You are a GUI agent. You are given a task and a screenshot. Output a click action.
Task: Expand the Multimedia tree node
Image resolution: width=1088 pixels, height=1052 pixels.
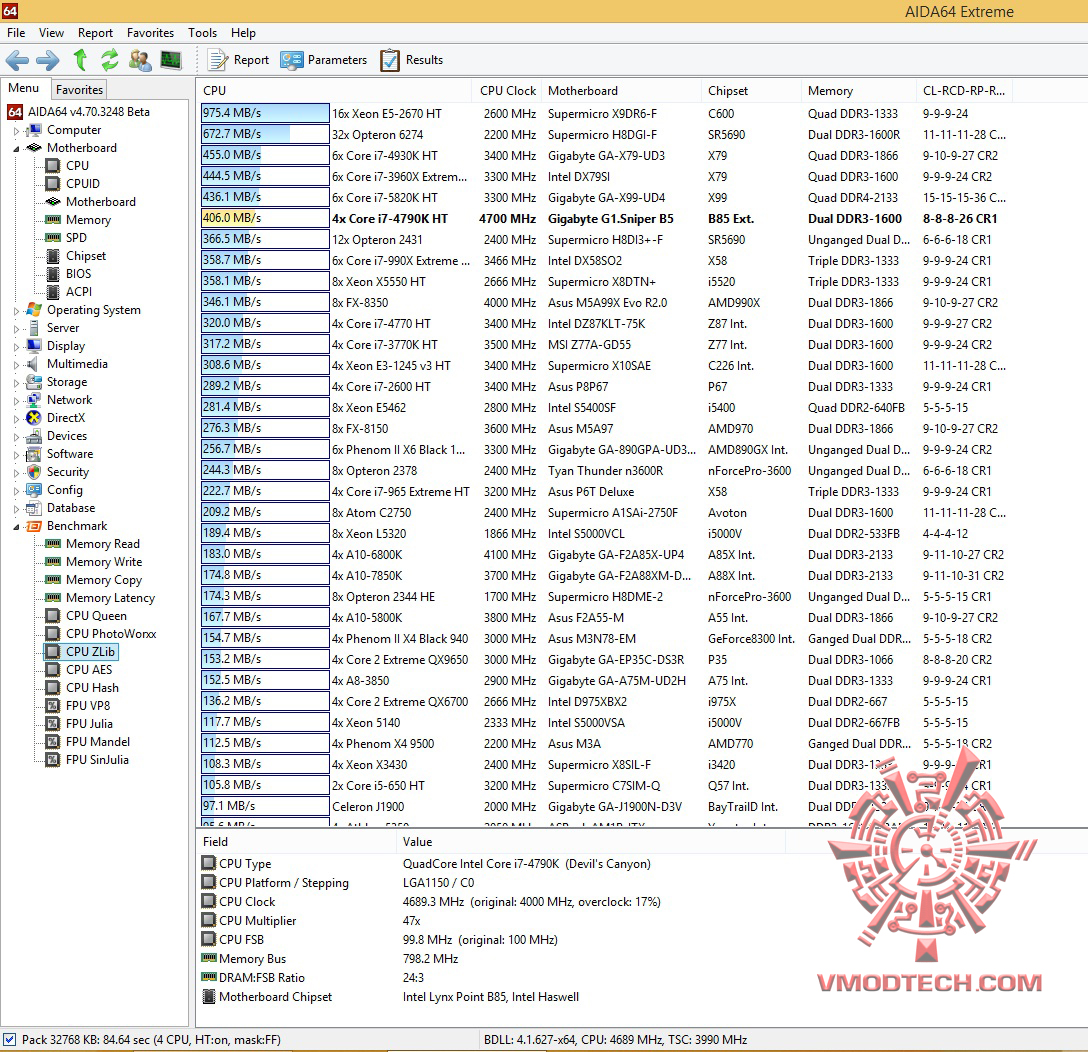[x=17, y=365]
